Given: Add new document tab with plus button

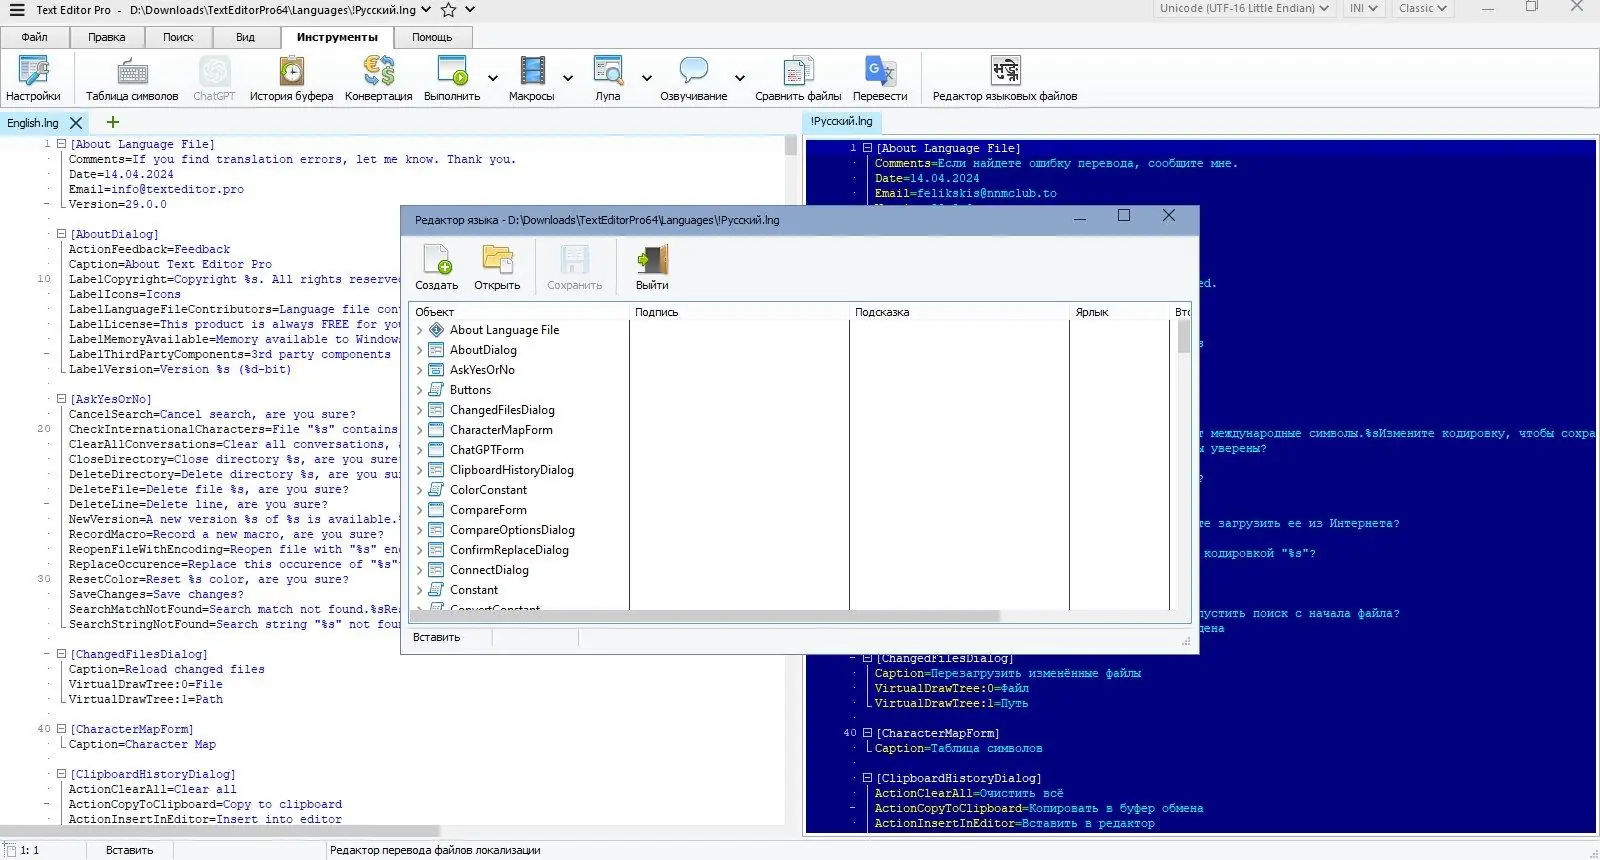Looking at the screenshot, I should 112,122.
